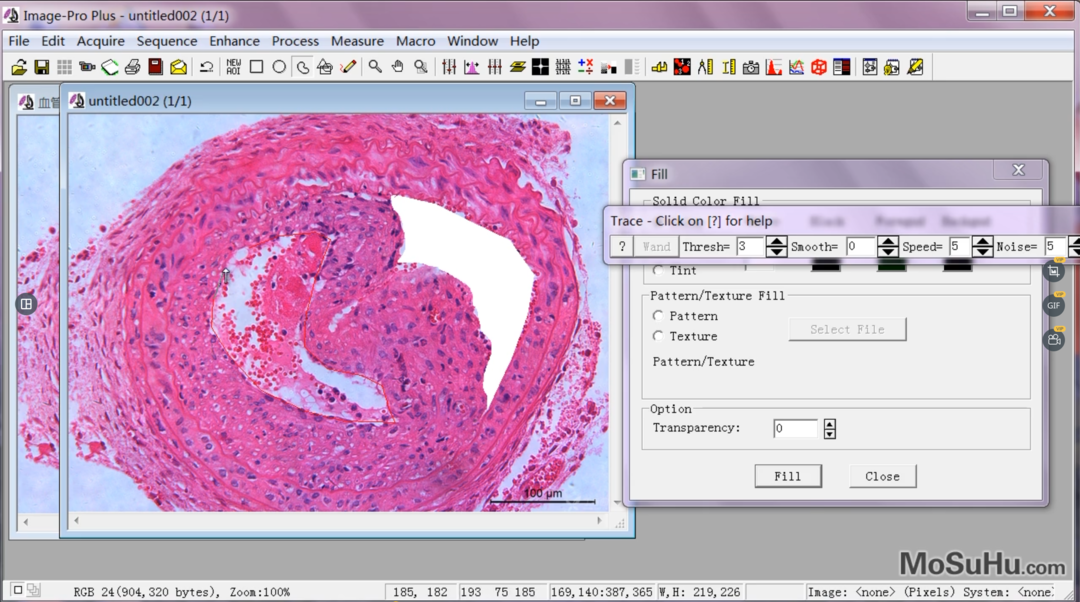Click the yellow highlighter macro icon
The height and width of the screenshot is (602, 1080).
pos(915,67)
